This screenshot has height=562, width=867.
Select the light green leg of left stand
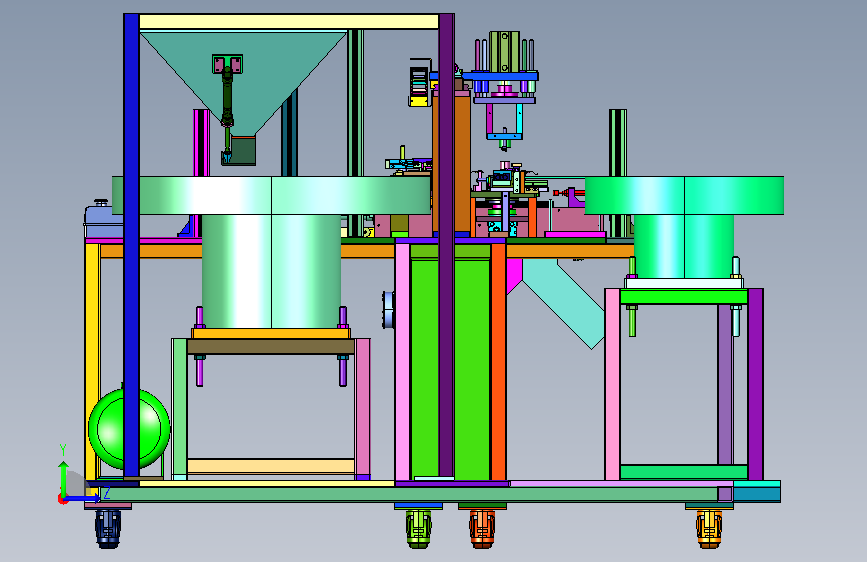point(179,409)
